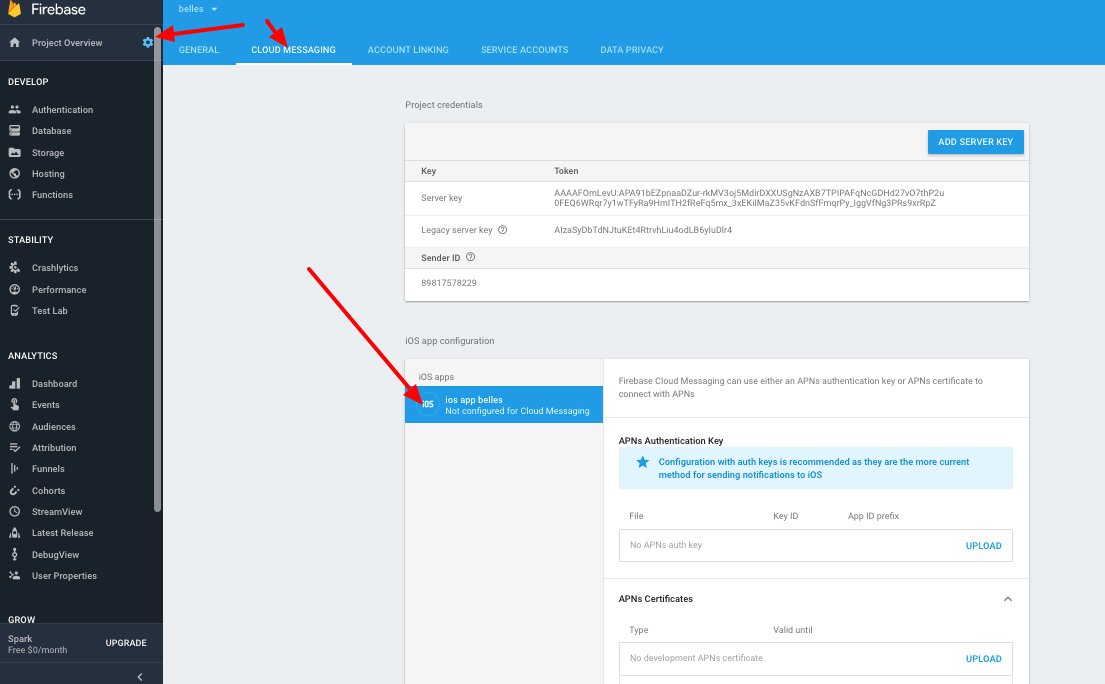
Task: Click the Test Lab checklist icon
Action: coord(14,311)
